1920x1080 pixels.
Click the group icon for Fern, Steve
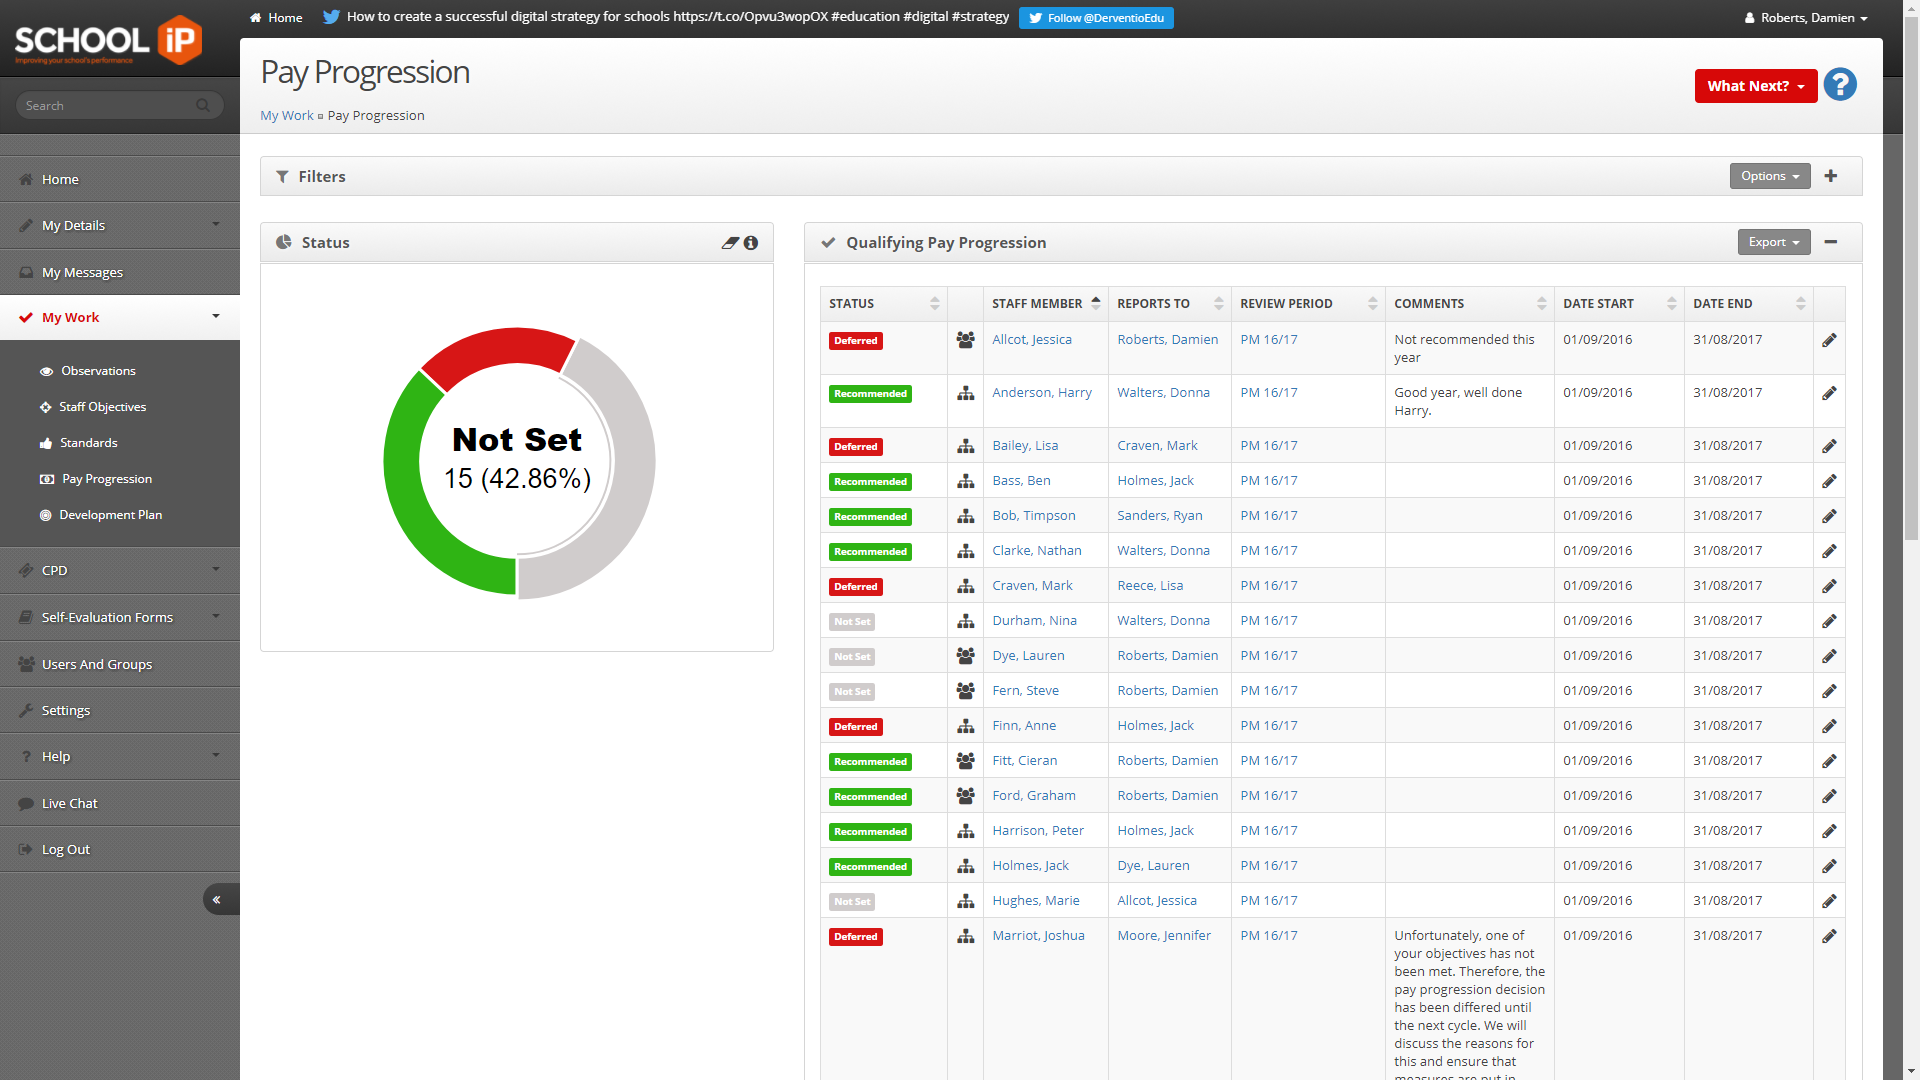(965, 691)
